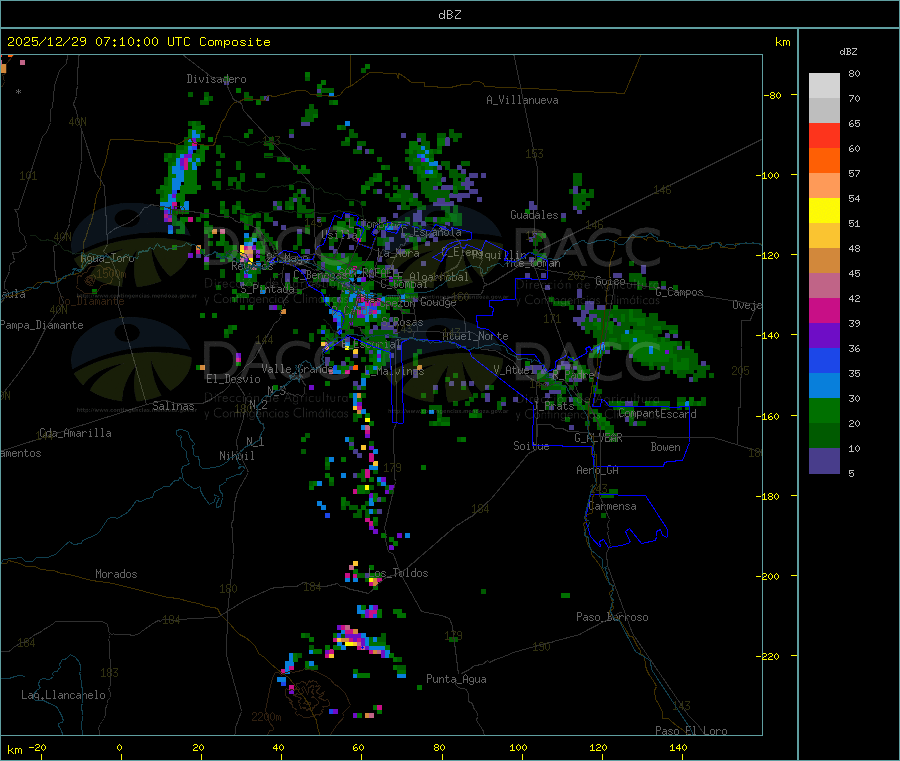Click the Valle_Grande map label

pos(297,369)
